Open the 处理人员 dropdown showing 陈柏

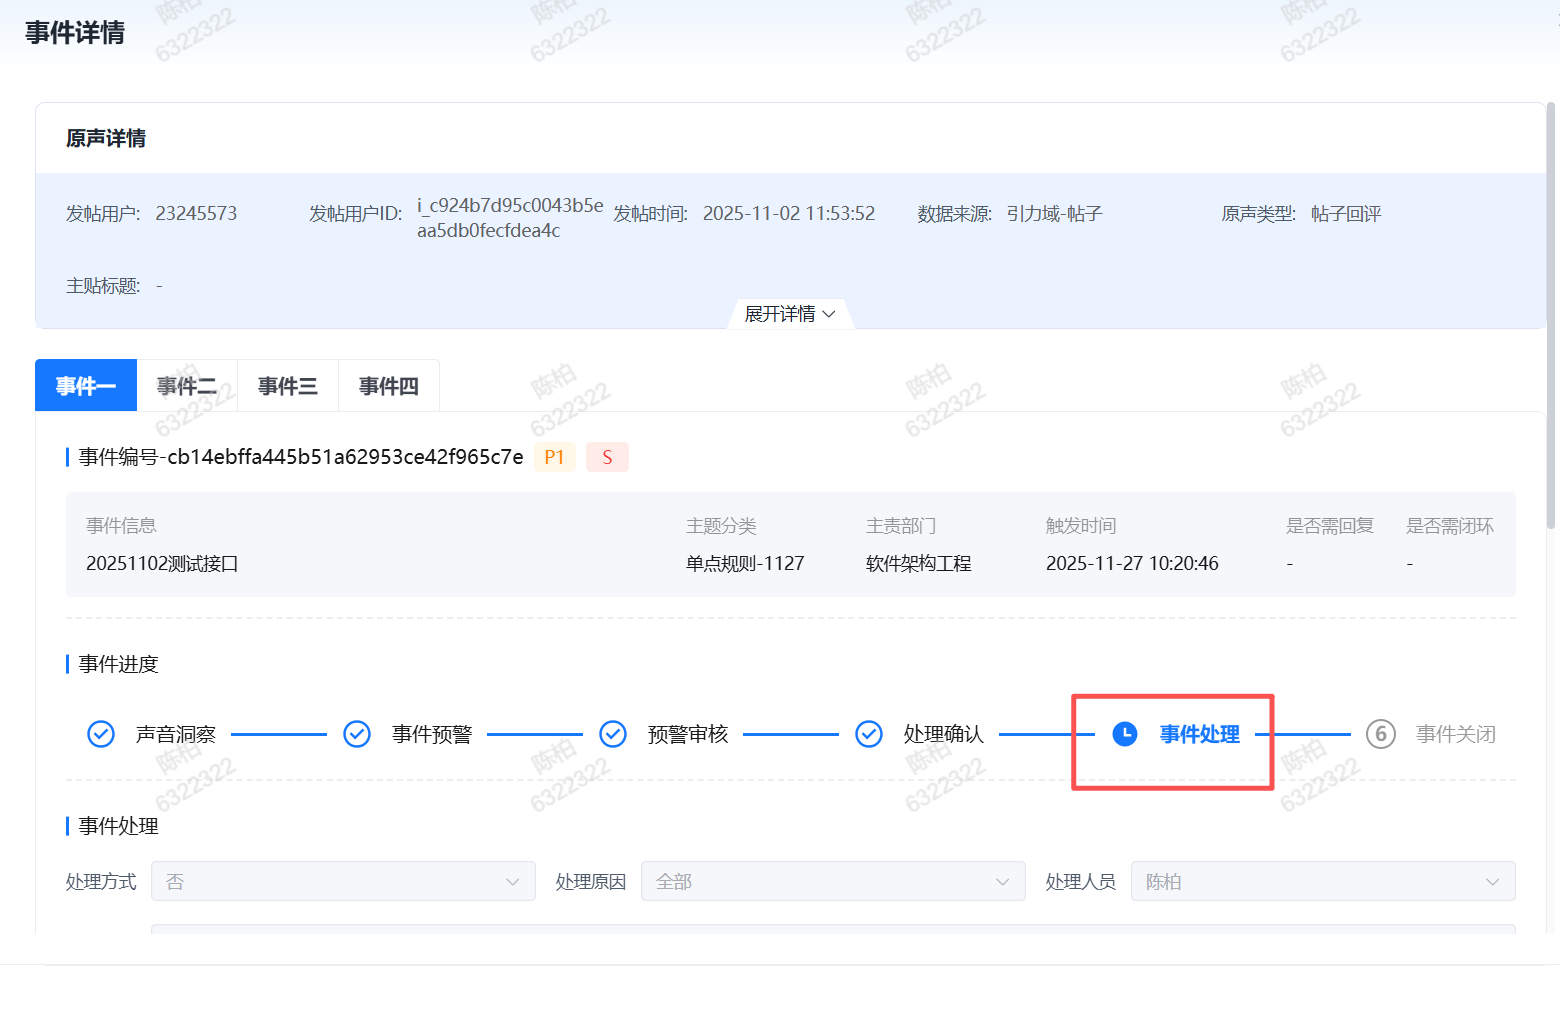1322,881
